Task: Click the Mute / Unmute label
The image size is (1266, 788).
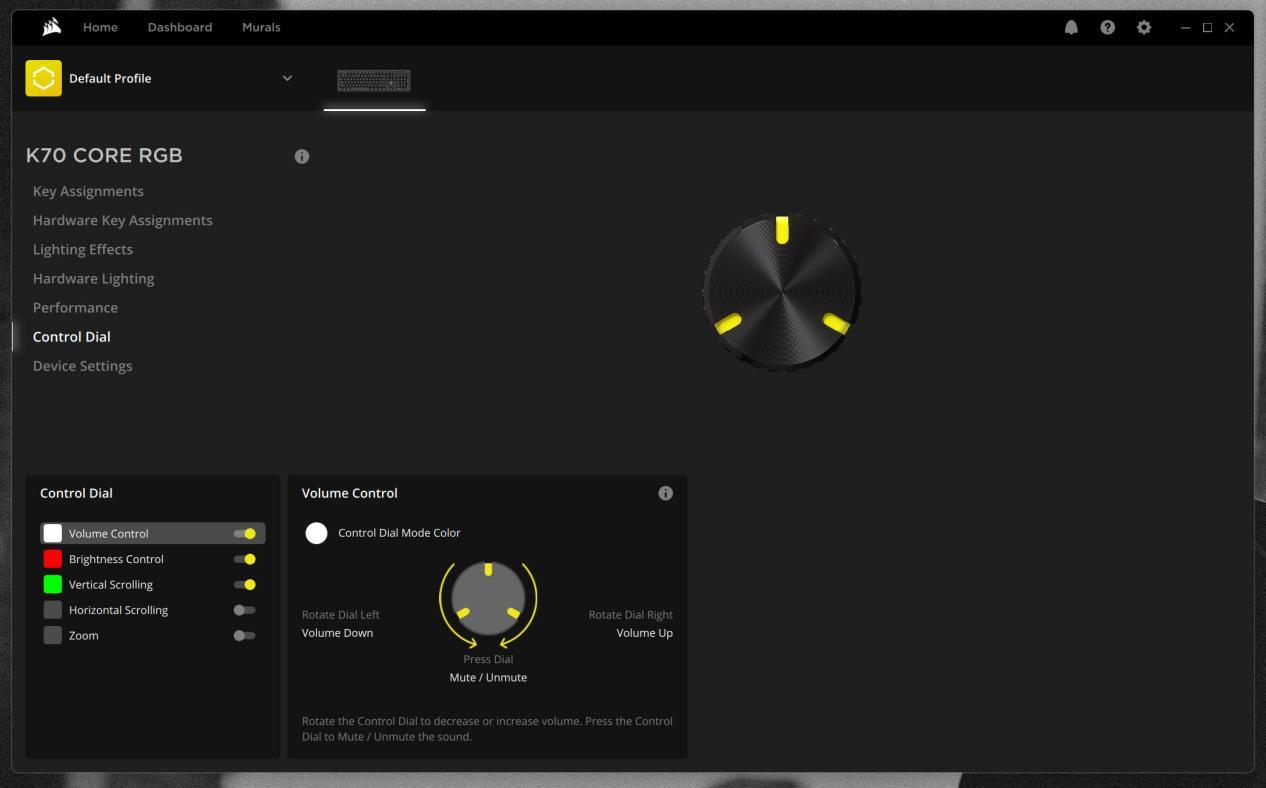Action: click(488, 677)
